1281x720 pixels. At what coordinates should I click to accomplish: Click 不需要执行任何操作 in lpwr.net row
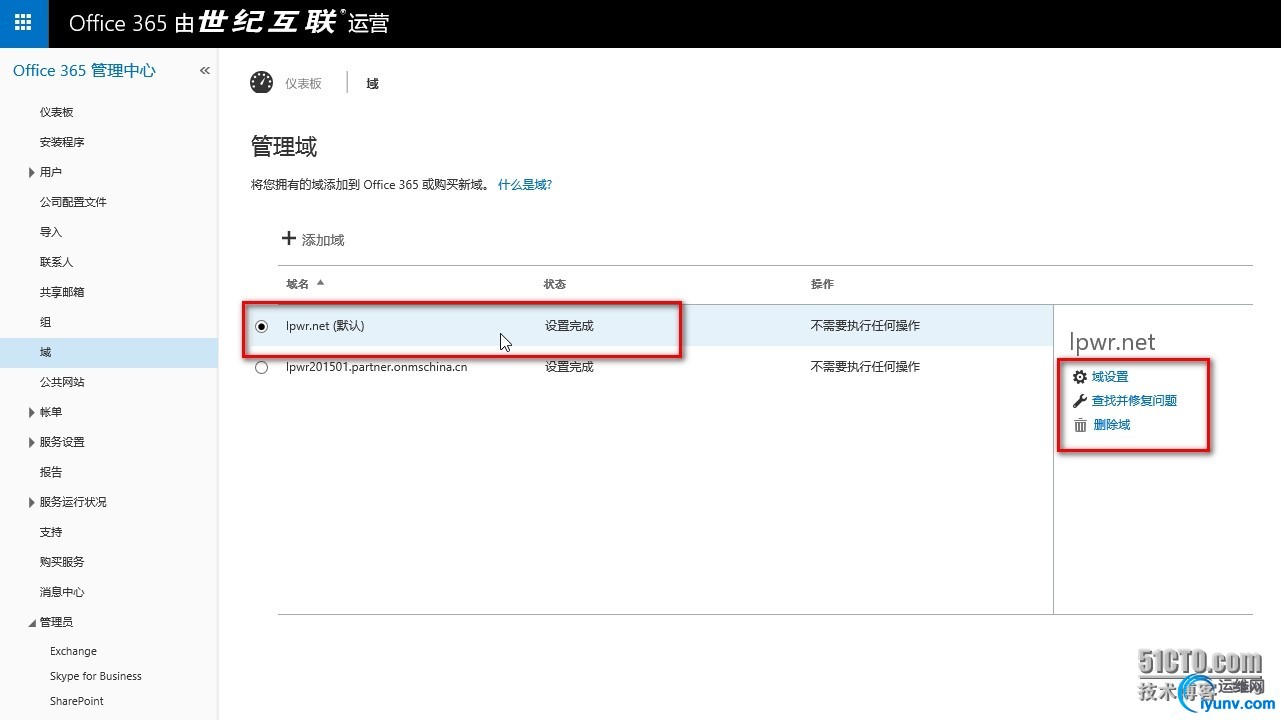coord(865,326)
